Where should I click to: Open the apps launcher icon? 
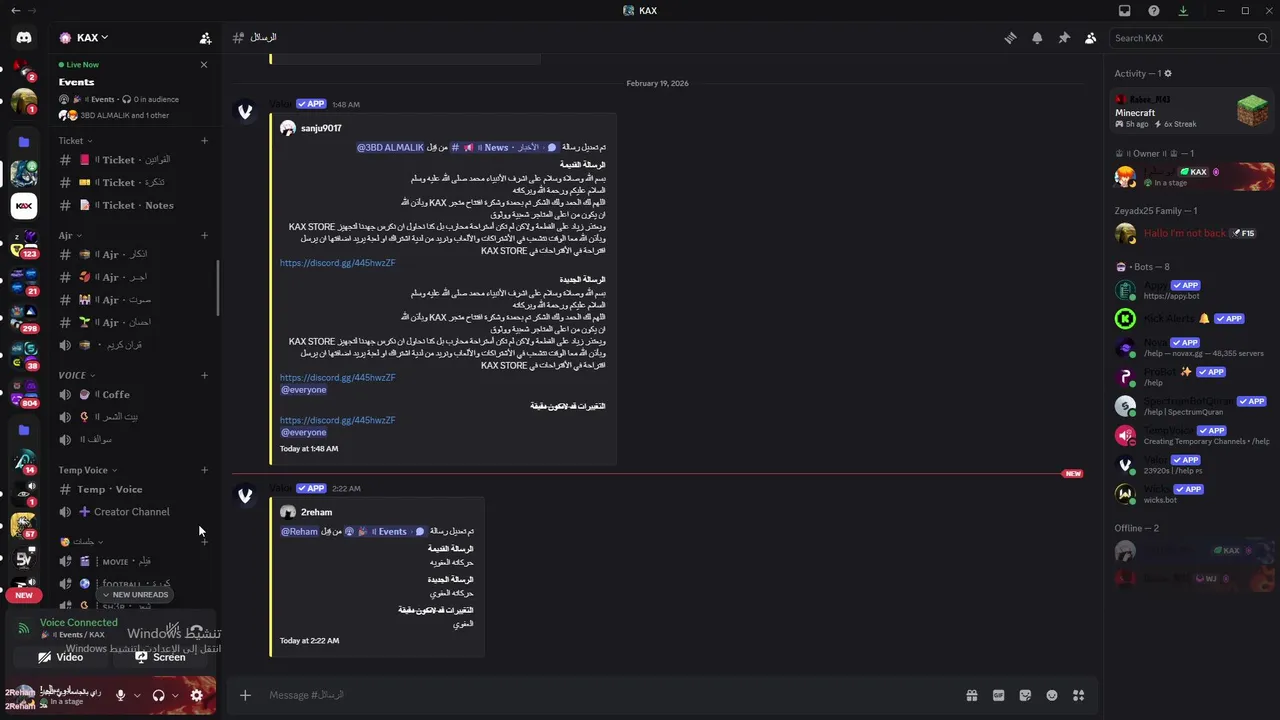pyautogui.click(x=1079, y=695)
